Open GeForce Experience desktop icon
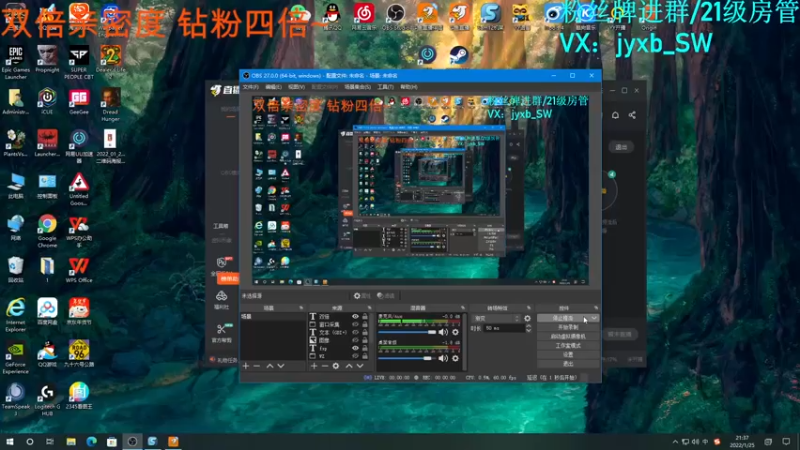The width and height of the screenshot is (800, 450). pyautogui.click(x=15, y=357)
